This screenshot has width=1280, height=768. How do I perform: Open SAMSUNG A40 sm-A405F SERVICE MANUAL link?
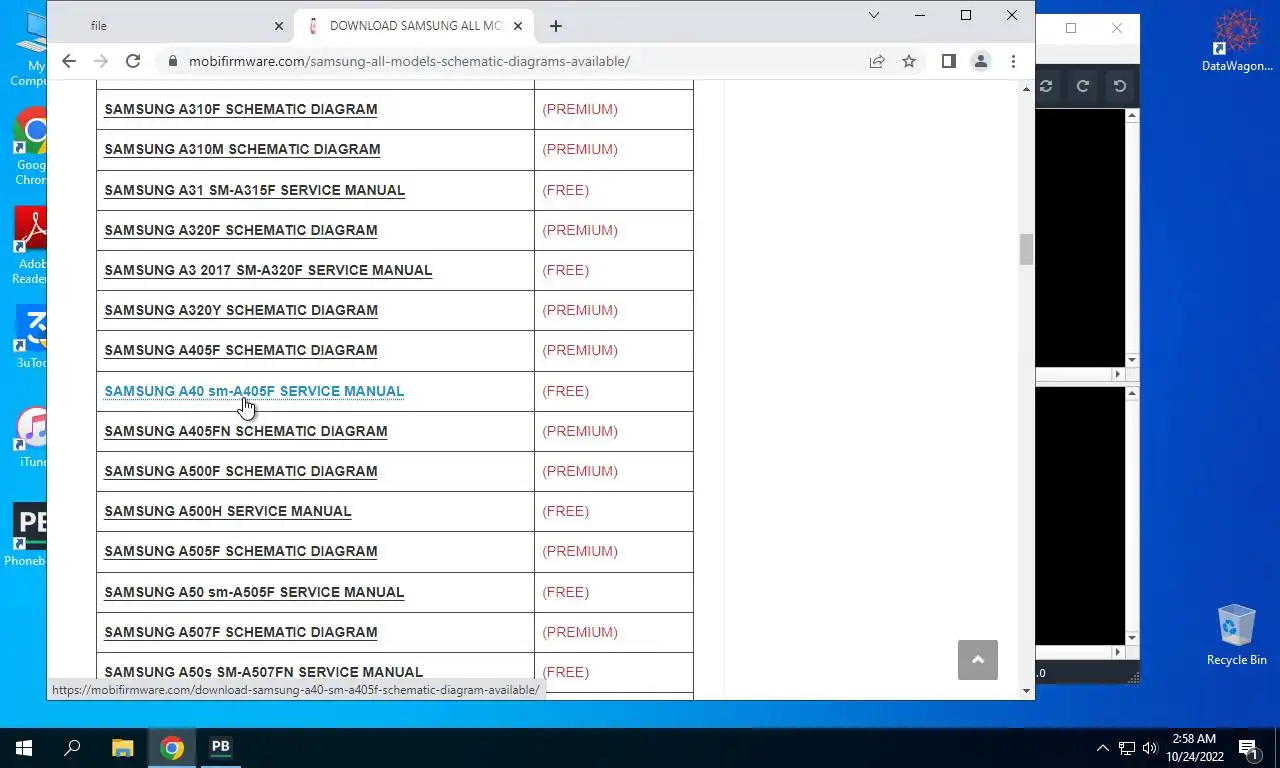point(254,391)
